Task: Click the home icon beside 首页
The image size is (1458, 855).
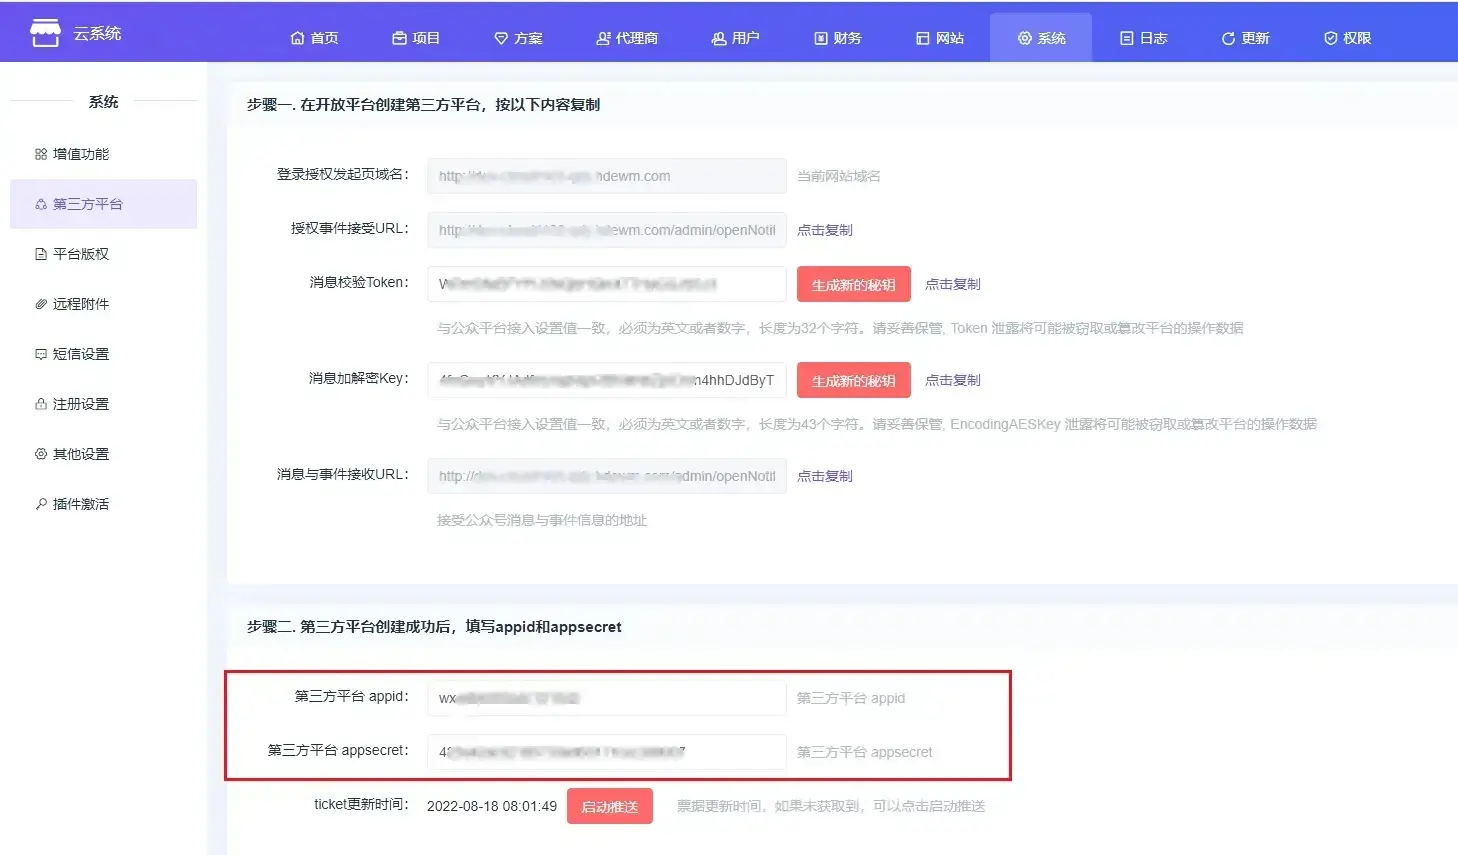Action: 297,38
